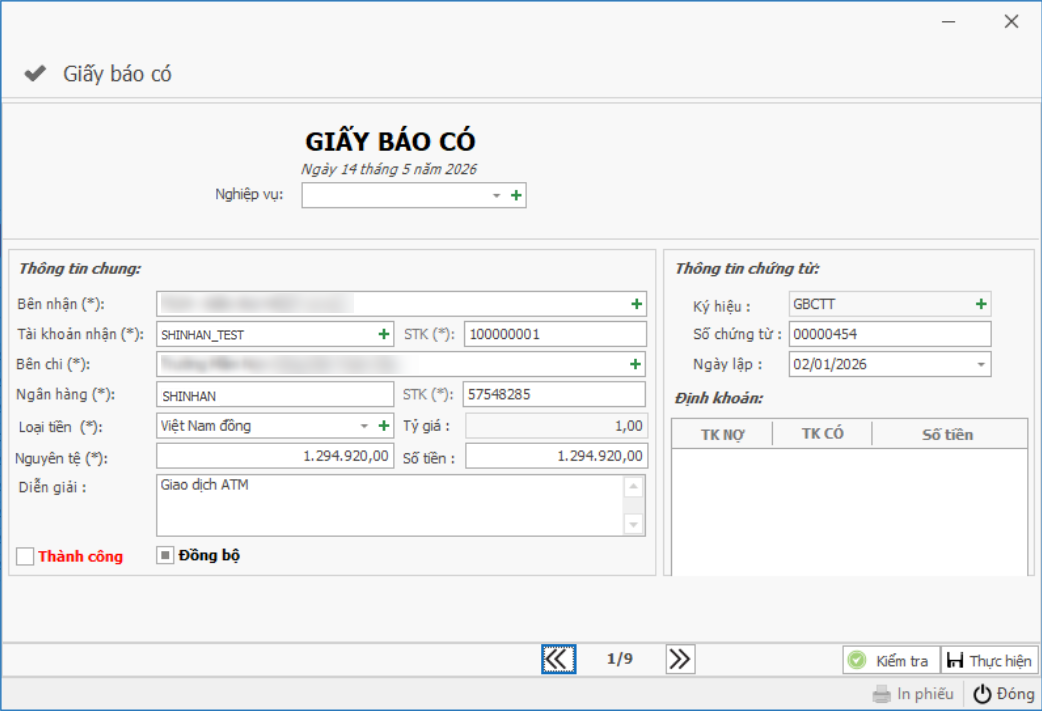Click plus icon in Tài khoản nhận field
1042x711 pixels.
(x=383, y=334)
